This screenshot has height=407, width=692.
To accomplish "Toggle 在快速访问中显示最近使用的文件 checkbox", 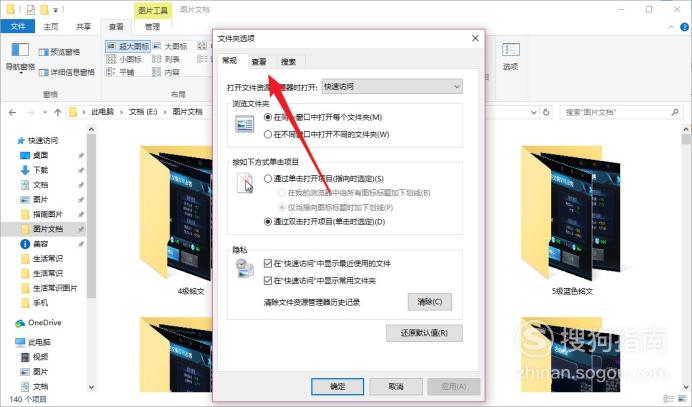I will click(x=327, y=264).
